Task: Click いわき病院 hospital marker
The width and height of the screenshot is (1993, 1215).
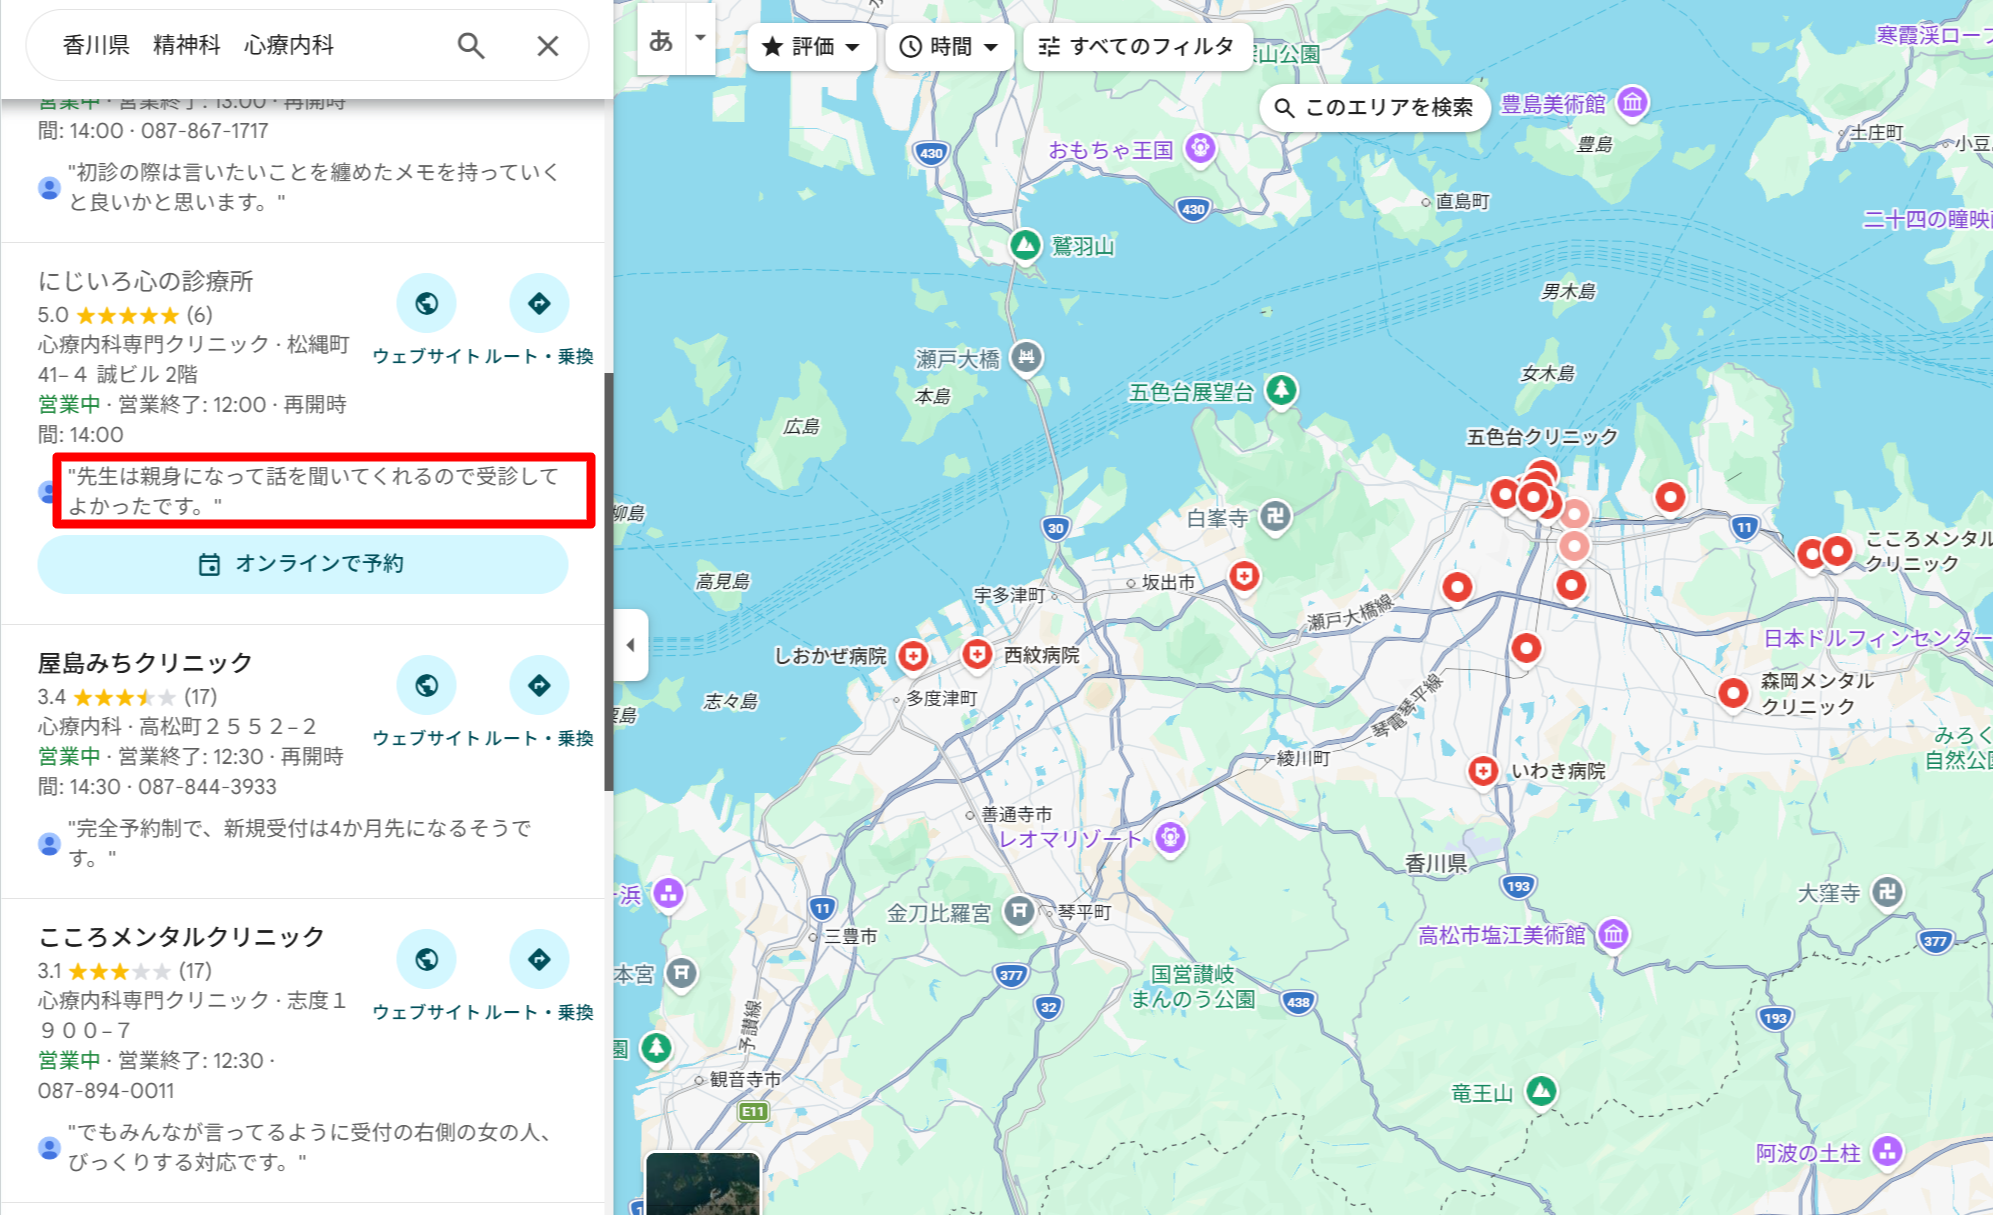Action: [x=1483, y=771]
